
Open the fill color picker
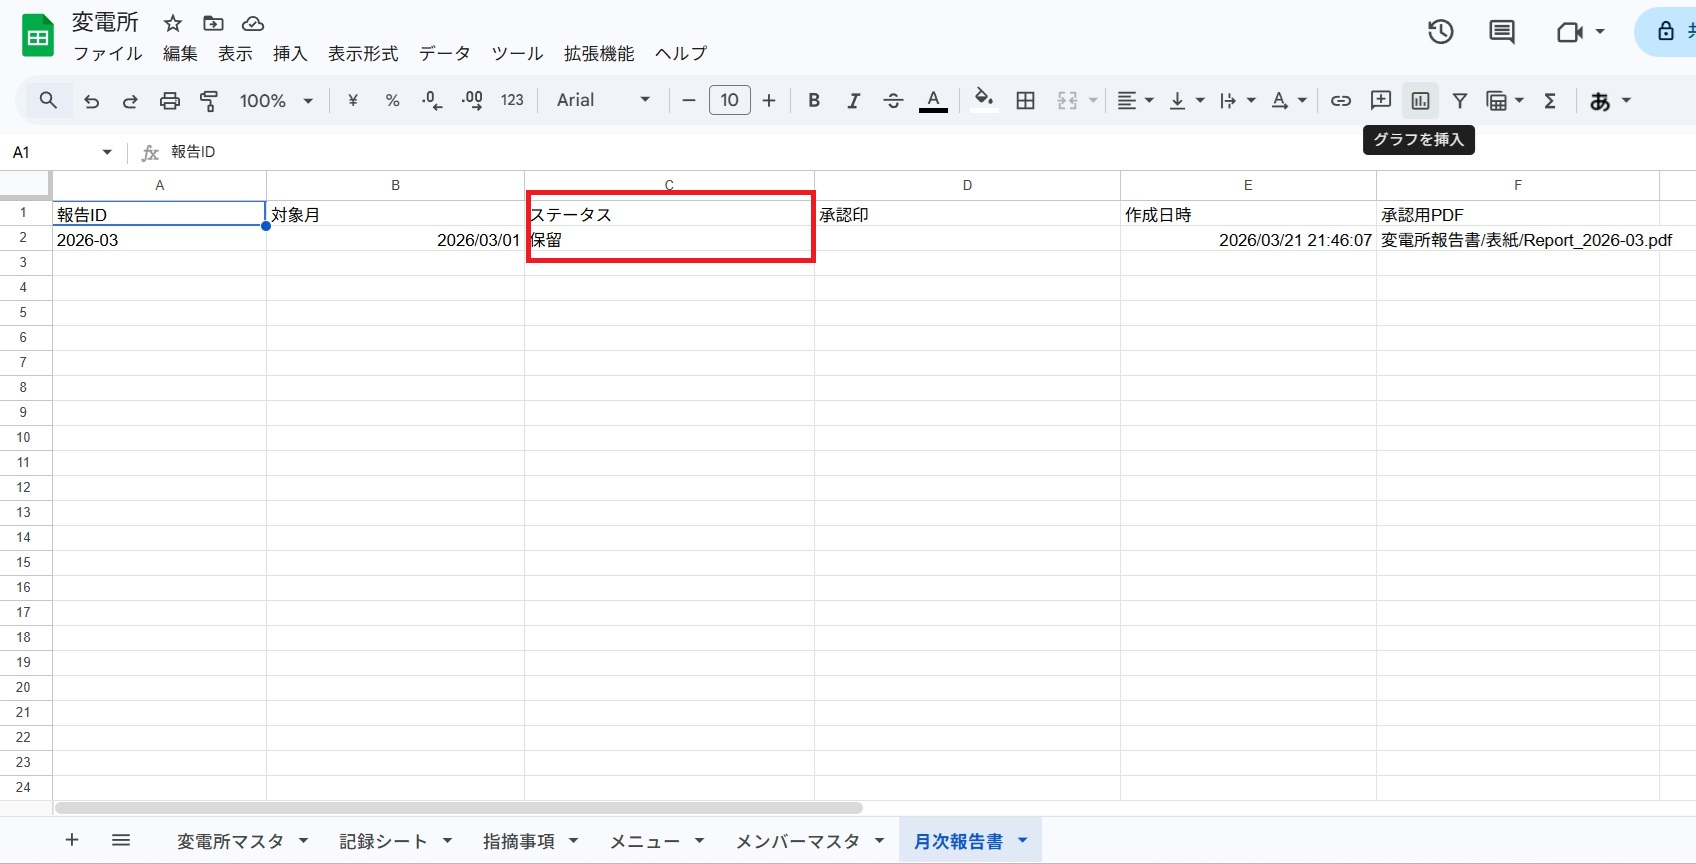[984, 100]
